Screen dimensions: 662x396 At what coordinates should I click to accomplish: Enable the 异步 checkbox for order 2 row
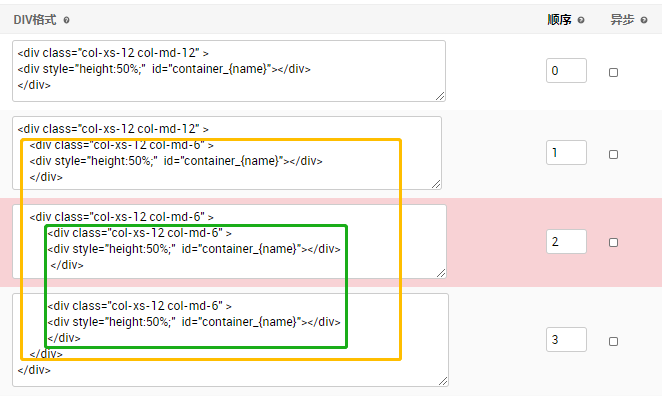click(x=613, y=242)
